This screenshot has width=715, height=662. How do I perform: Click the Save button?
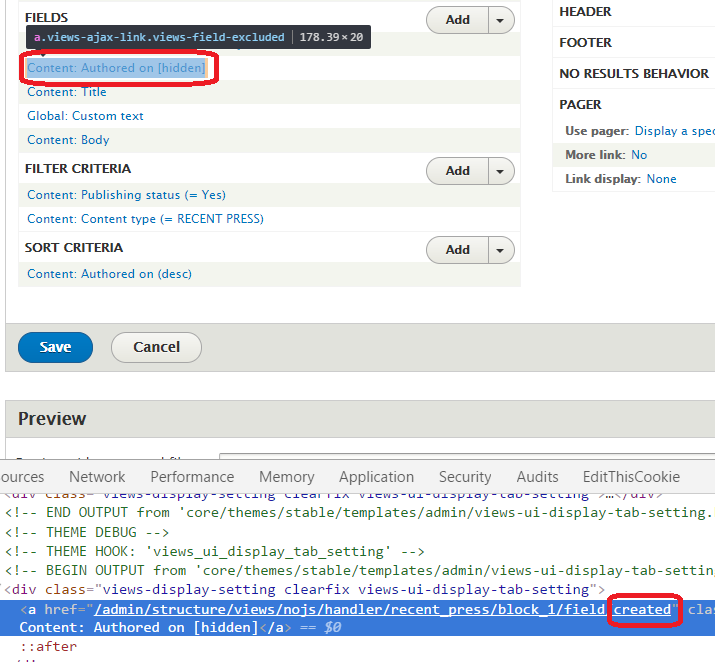pyautogui.click(x=55, y=347)
